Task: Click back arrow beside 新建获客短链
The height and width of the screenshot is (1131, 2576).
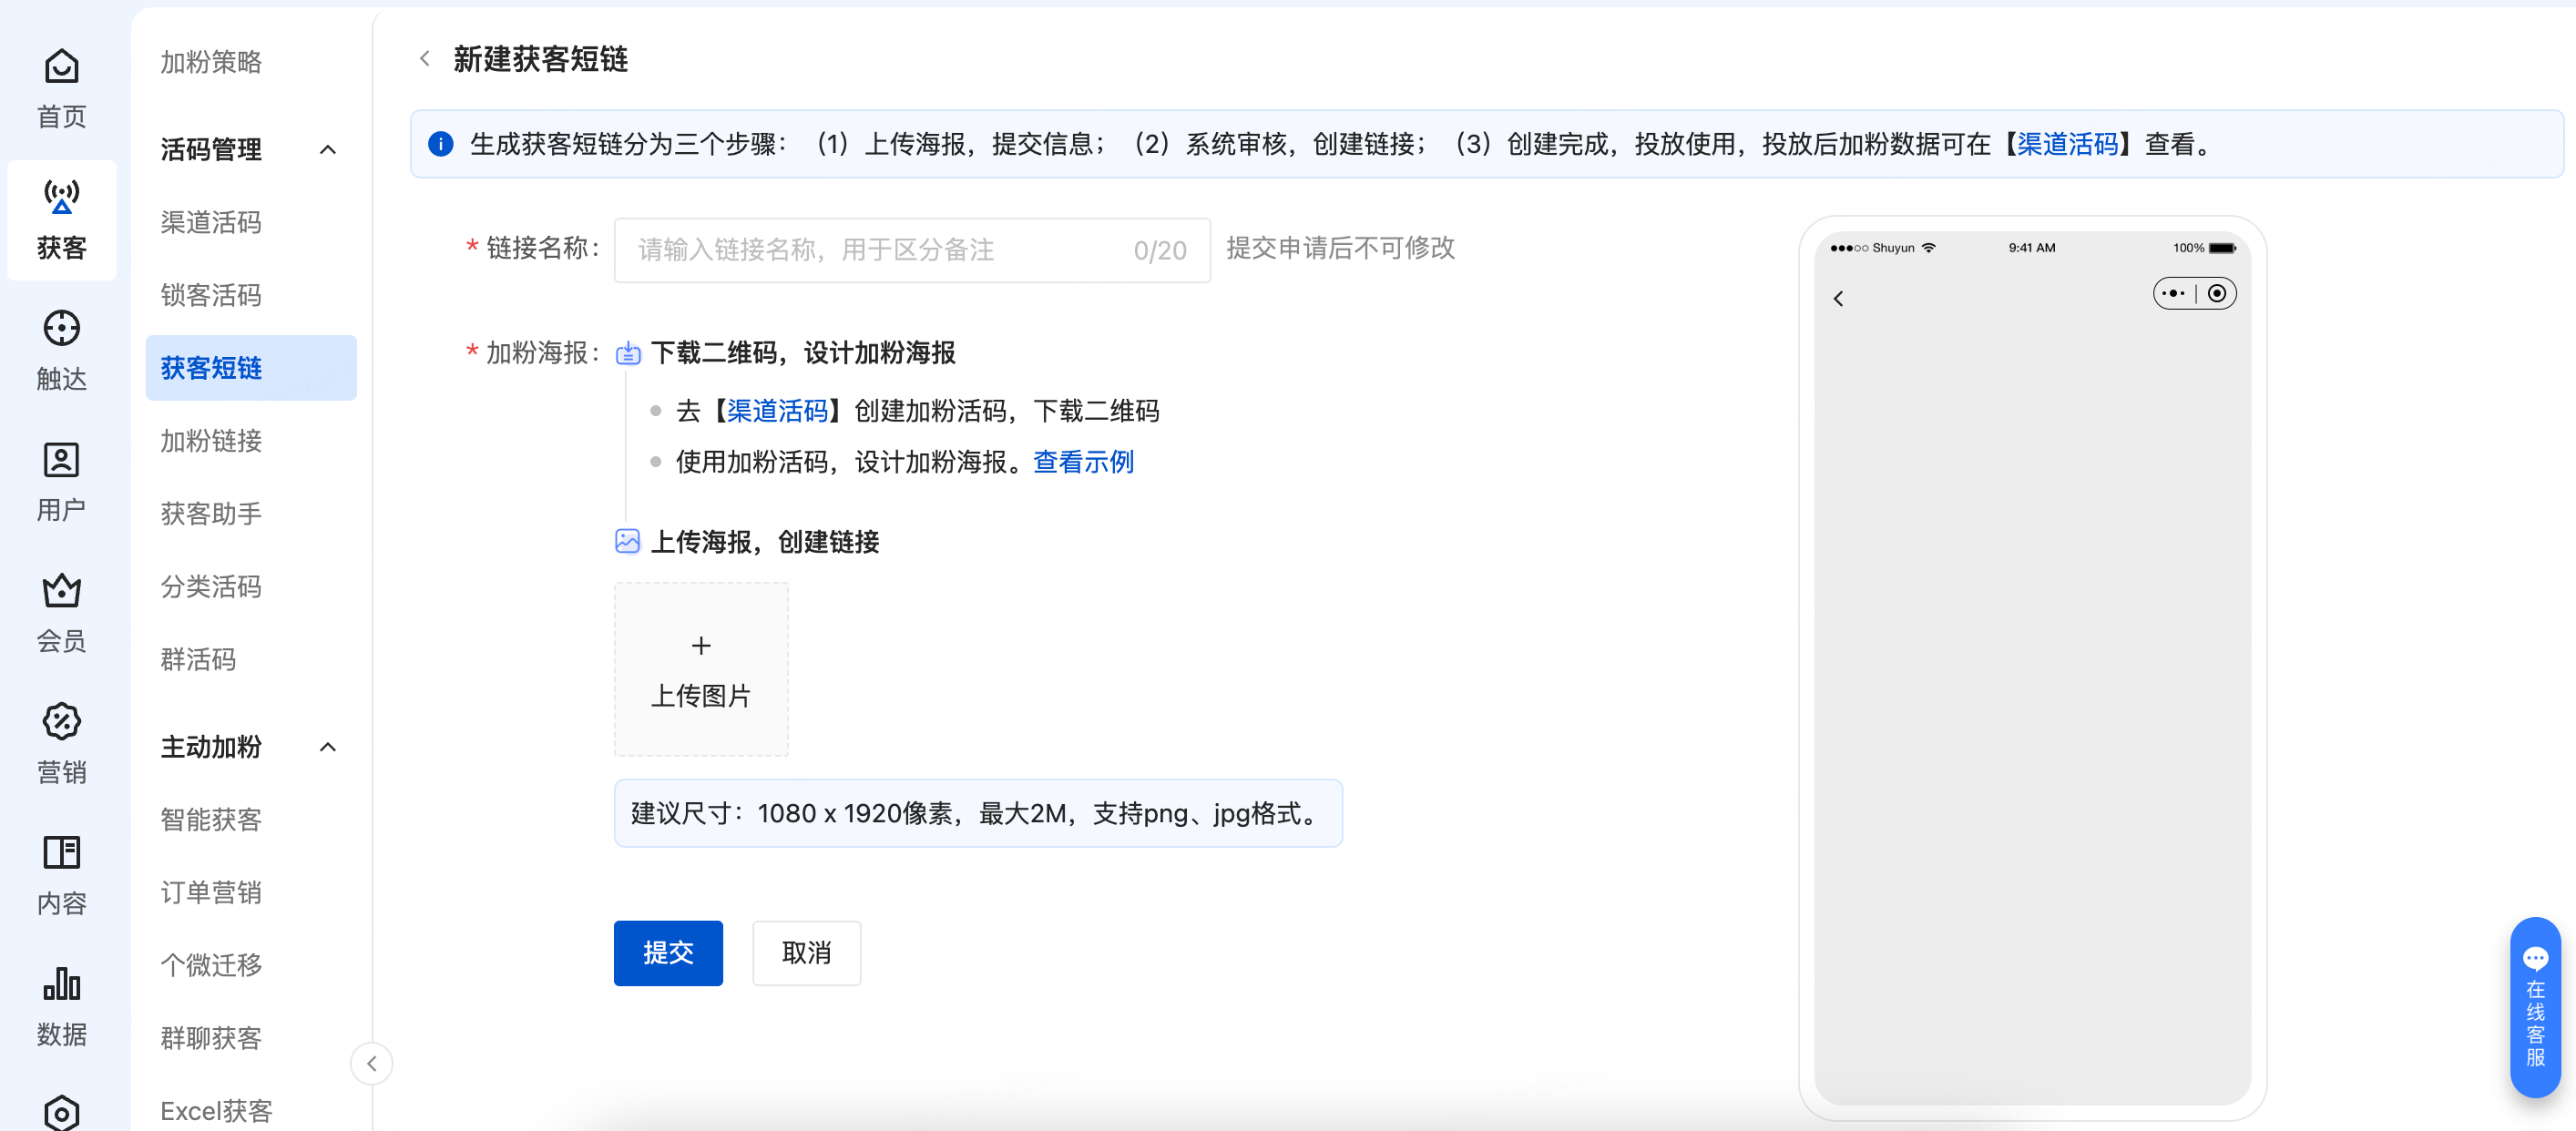Action: [425, 59]
